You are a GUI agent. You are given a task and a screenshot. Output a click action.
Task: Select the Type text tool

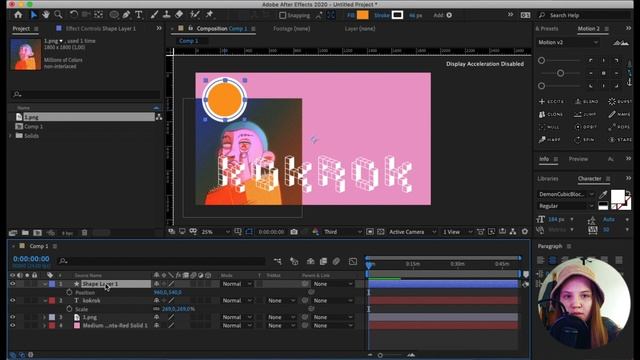139,15
